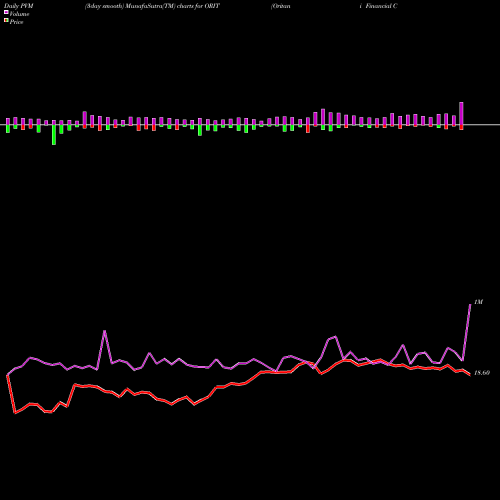This screenshot has width=500, height=500.
Task: Click the 'Daily PVM' title text
Action: click(x=19, y=6)
